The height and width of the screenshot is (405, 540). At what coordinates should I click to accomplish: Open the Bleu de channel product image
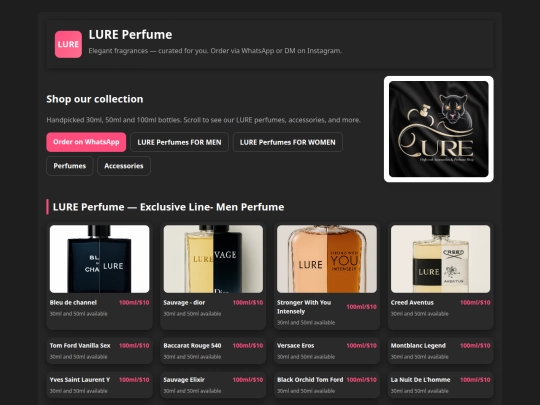point(100,259)
